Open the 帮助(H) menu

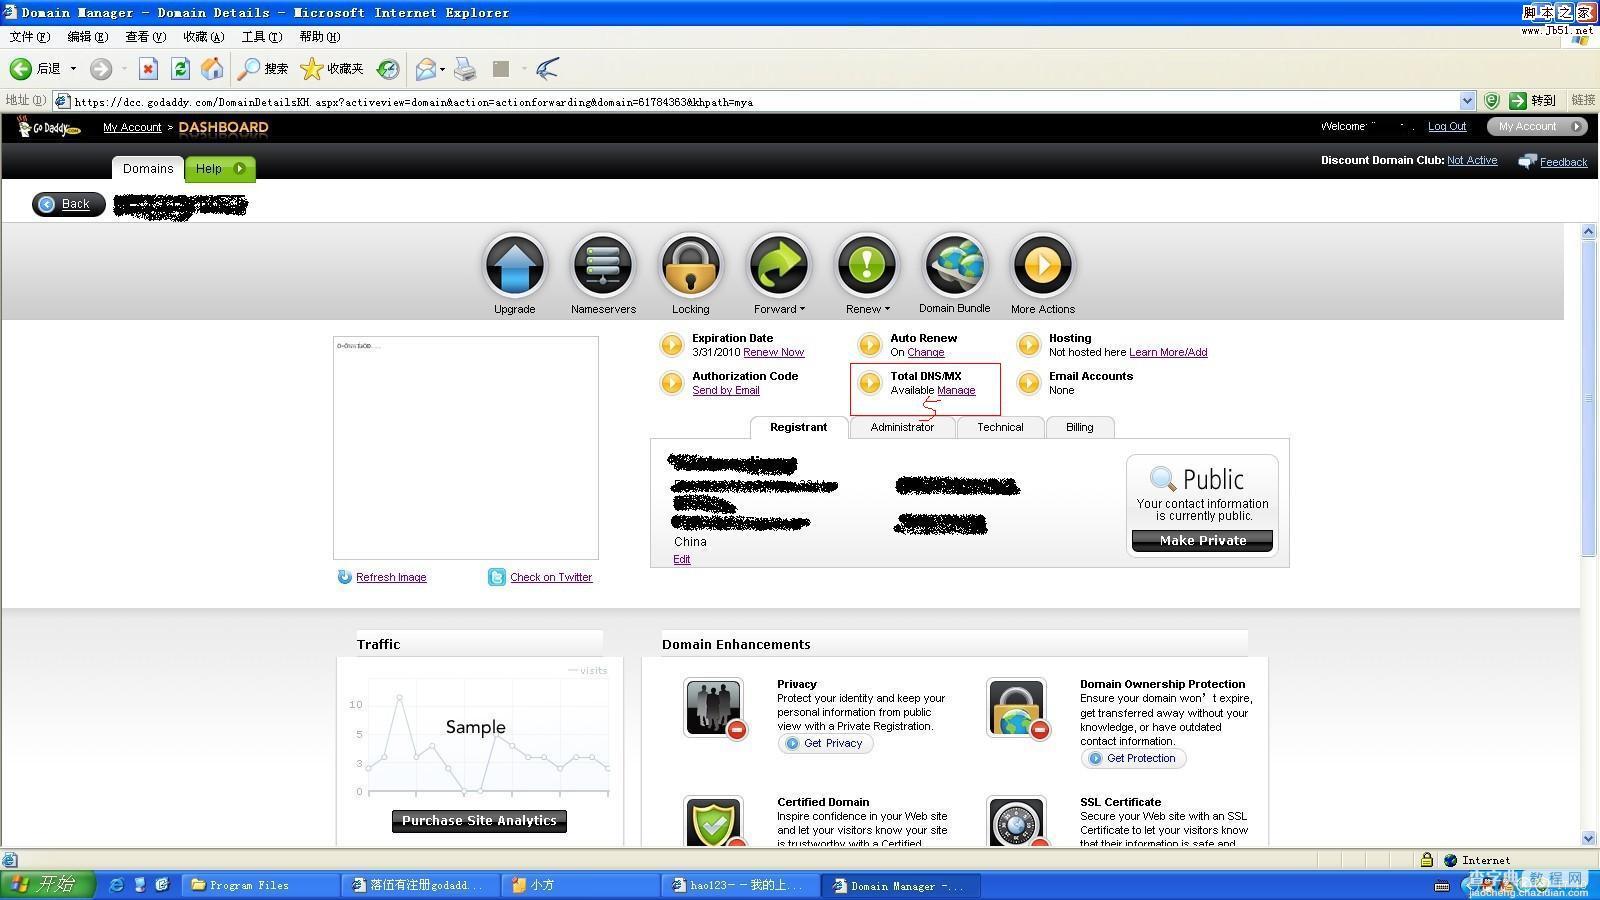(x=320, y=37)
